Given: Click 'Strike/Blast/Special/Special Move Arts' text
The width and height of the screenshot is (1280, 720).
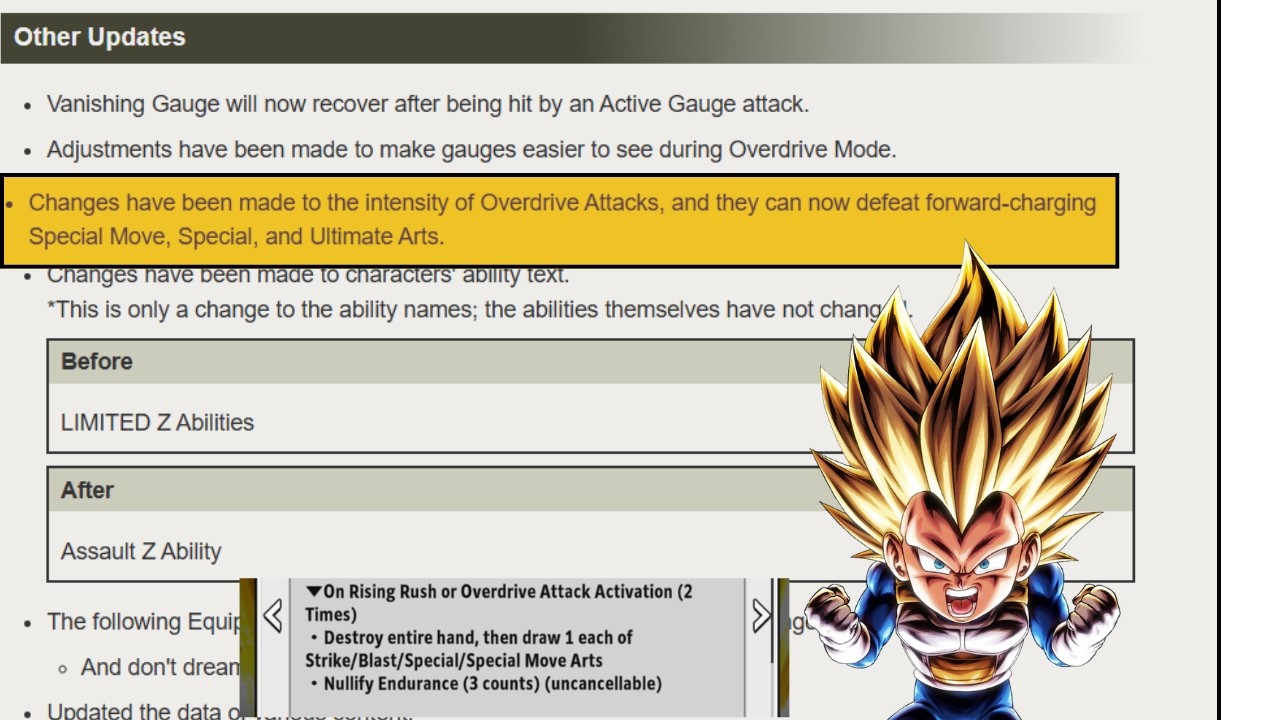Looking at the screenshot, I should [x=454, y=661].
